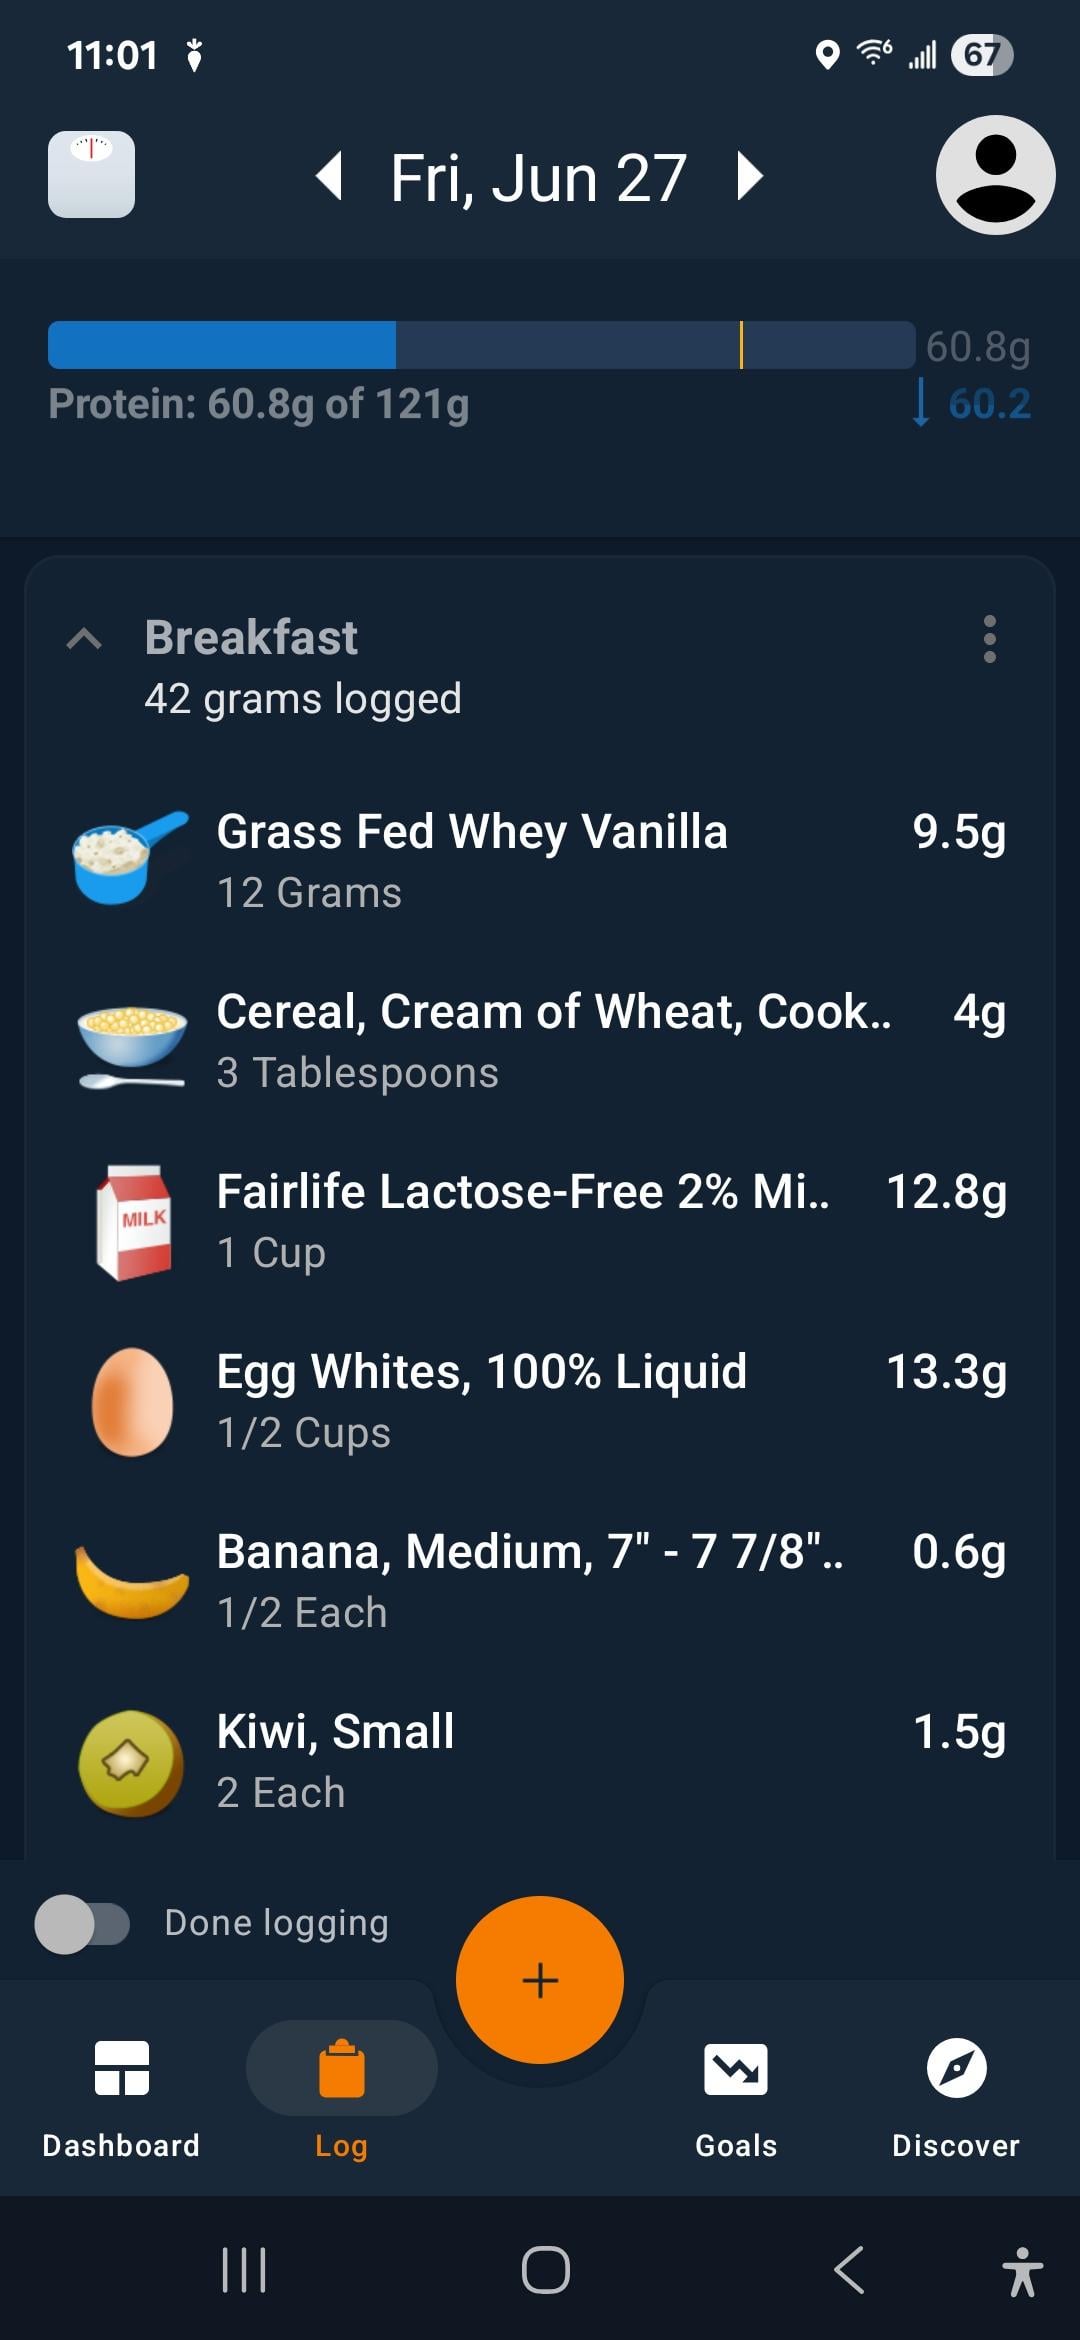The width and height of the screenshot is (1080, 2340).
Task: Open the weight scale icon
Action: [x=91, y=174]
